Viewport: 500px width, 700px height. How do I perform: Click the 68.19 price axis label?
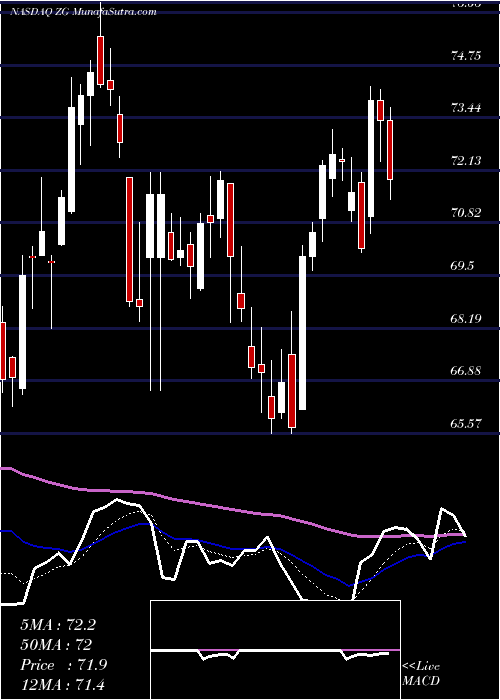click(x=466, y=318)
